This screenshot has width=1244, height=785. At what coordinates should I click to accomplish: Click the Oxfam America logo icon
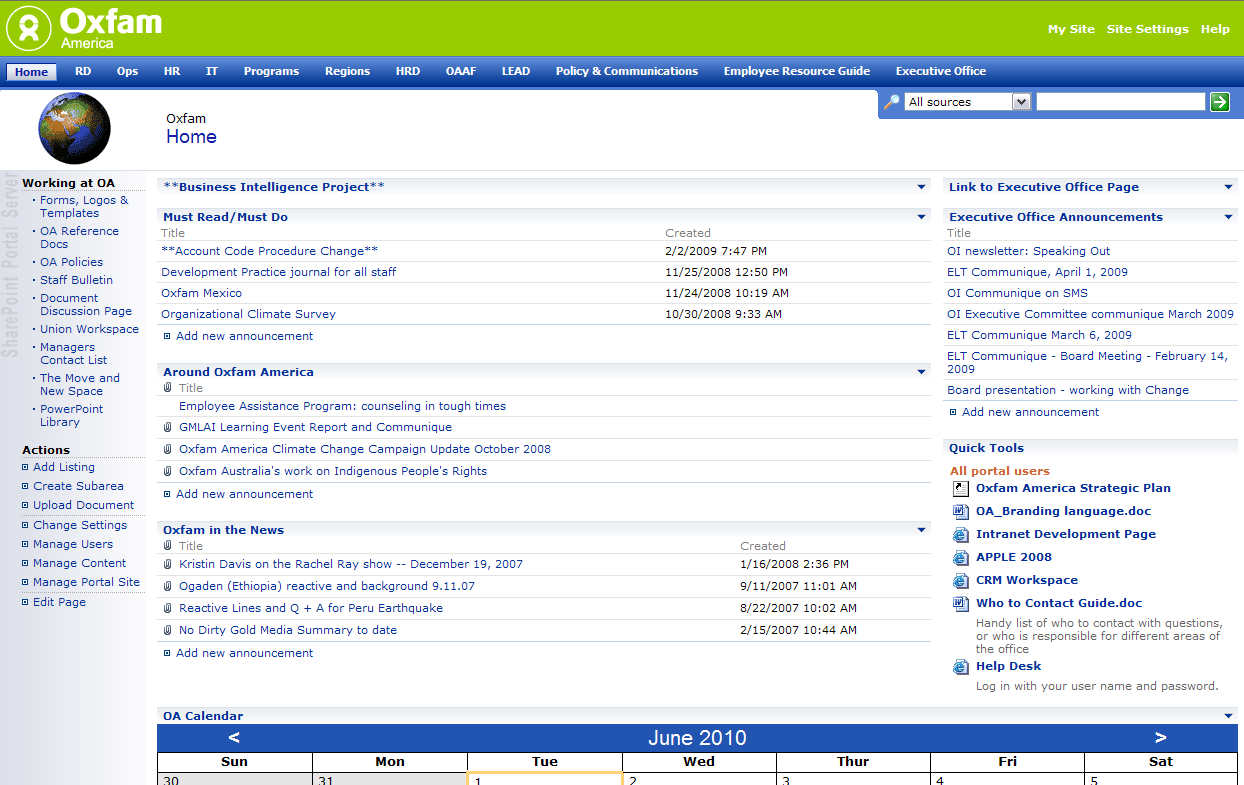29,28
